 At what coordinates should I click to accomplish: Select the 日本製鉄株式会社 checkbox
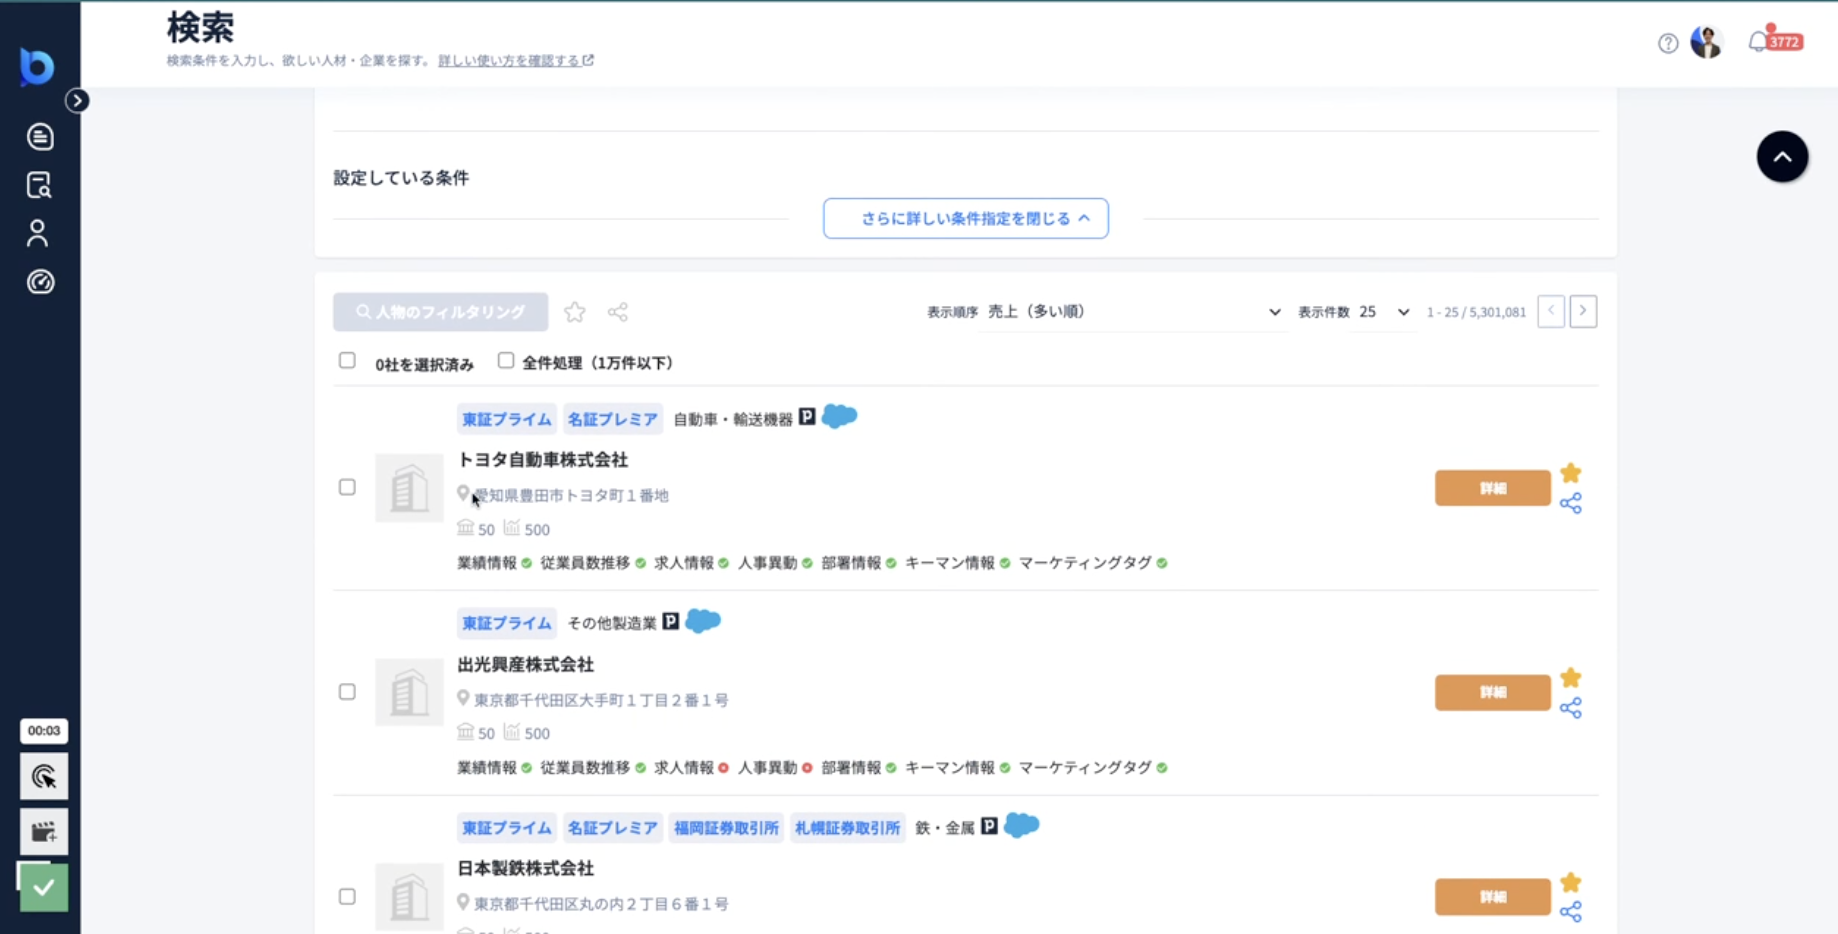tap(347, 896)
